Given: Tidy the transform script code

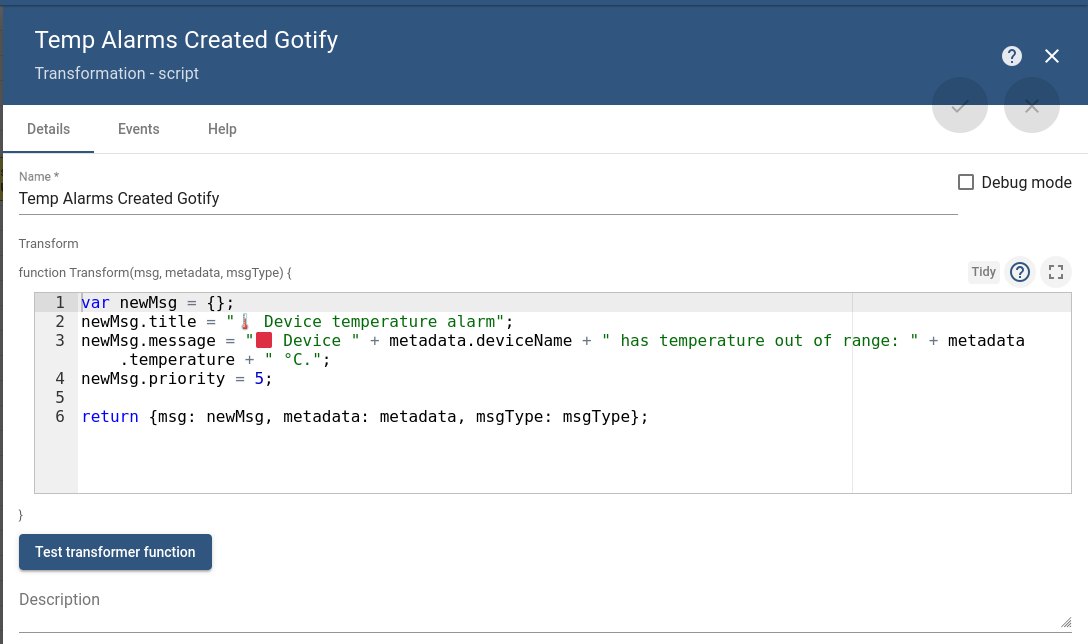Looking at the screenshot, I should coord(984,272).
